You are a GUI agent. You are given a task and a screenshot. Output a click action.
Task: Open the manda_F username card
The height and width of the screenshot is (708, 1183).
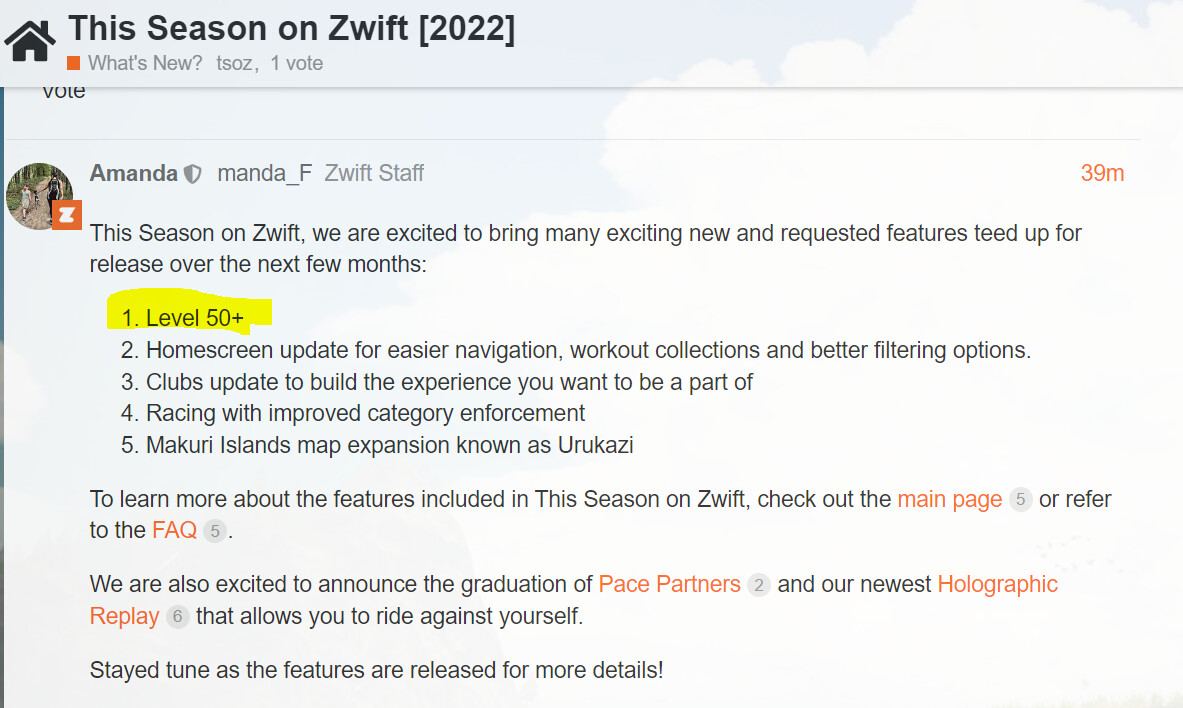[x=264, y=173]
